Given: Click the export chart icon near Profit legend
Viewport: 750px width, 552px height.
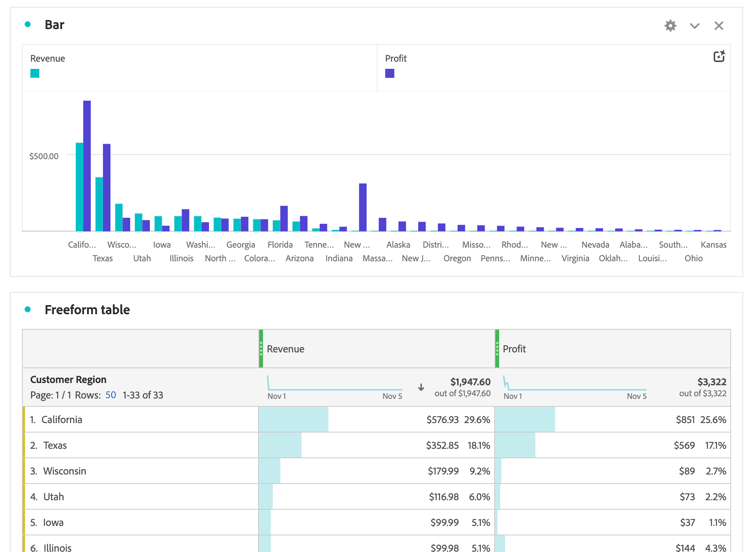Looking at the screenshot, I should 719,56.
